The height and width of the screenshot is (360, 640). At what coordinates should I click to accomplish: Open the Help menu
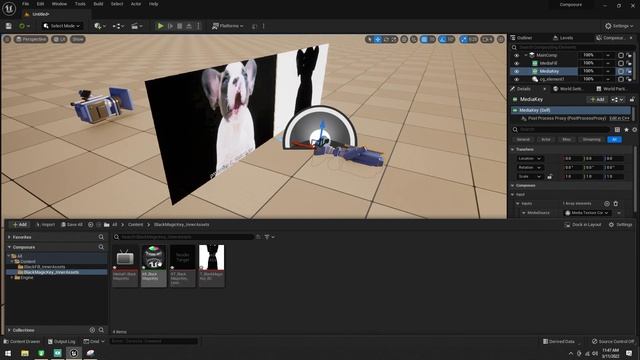click(153, 4)
